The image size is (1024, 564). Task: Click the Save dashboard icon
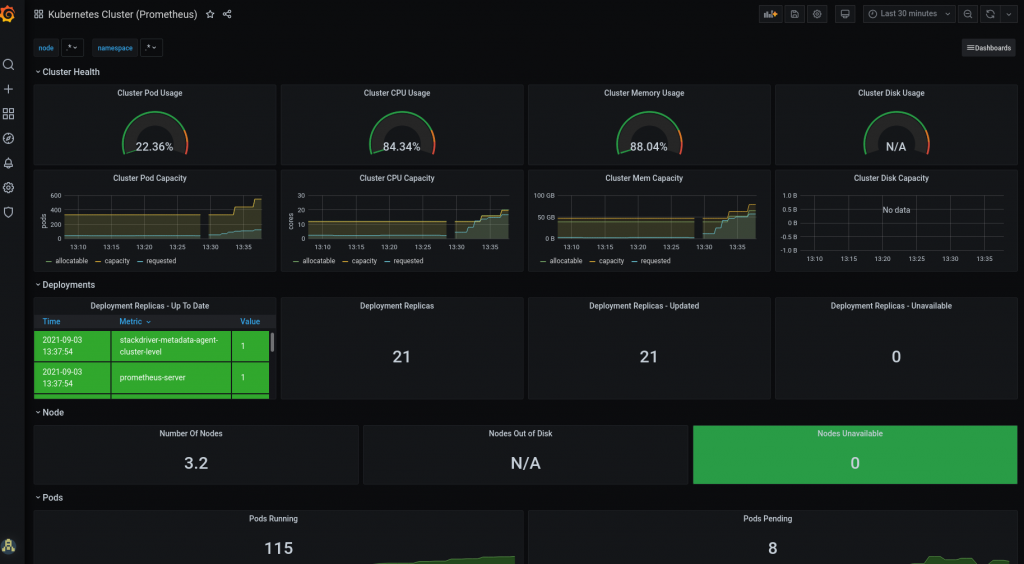[x=794, y=14]
